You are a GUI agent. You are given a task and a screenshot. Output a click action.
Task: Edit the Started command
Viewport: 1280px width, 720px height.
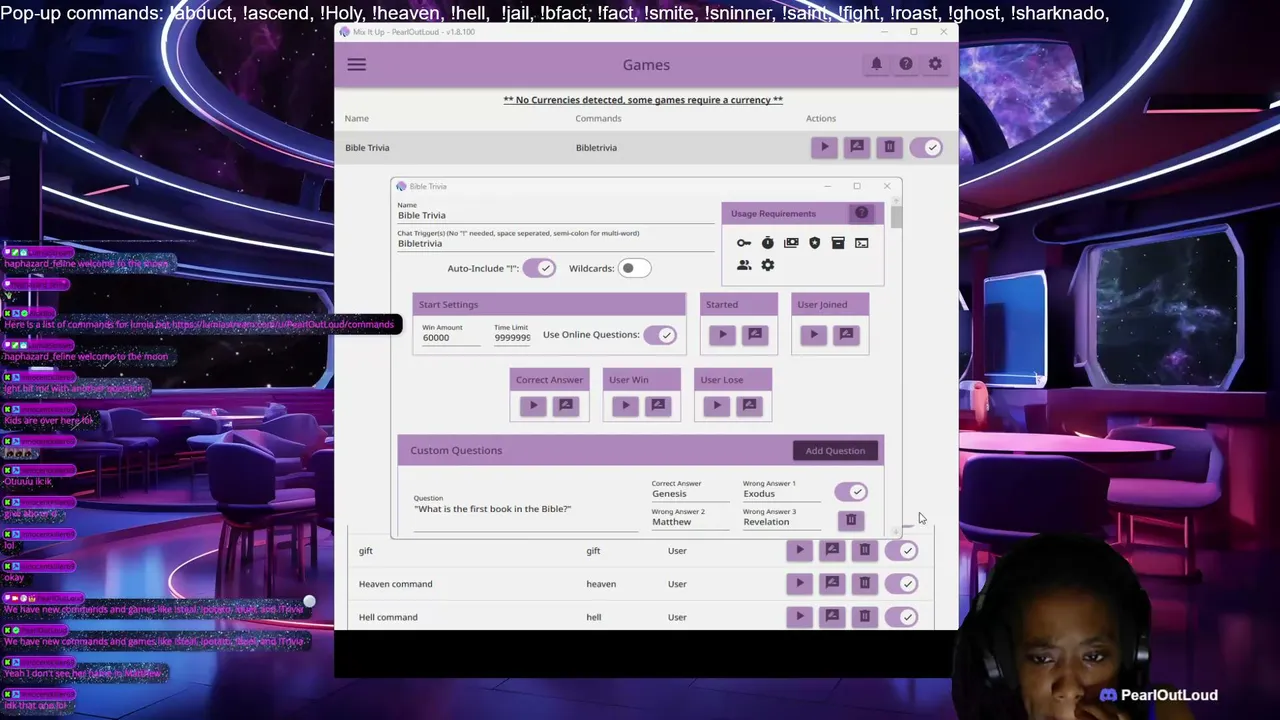[755, 335]
